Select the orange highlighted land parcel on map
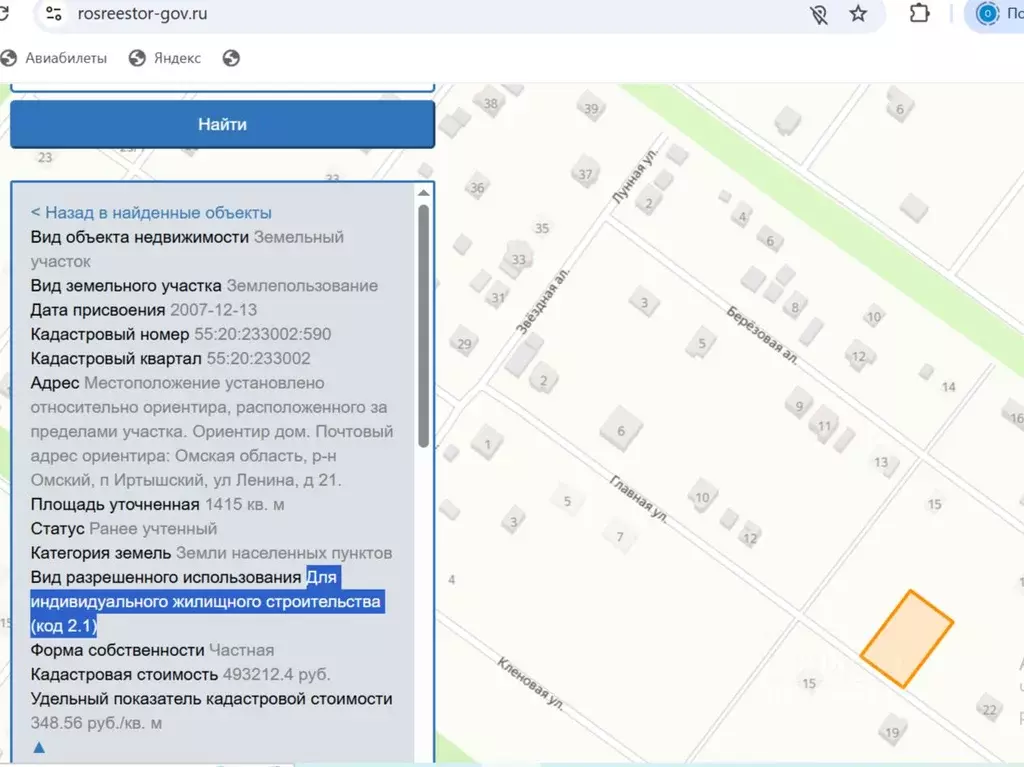Screen dimensions: 1024x767 906,639
